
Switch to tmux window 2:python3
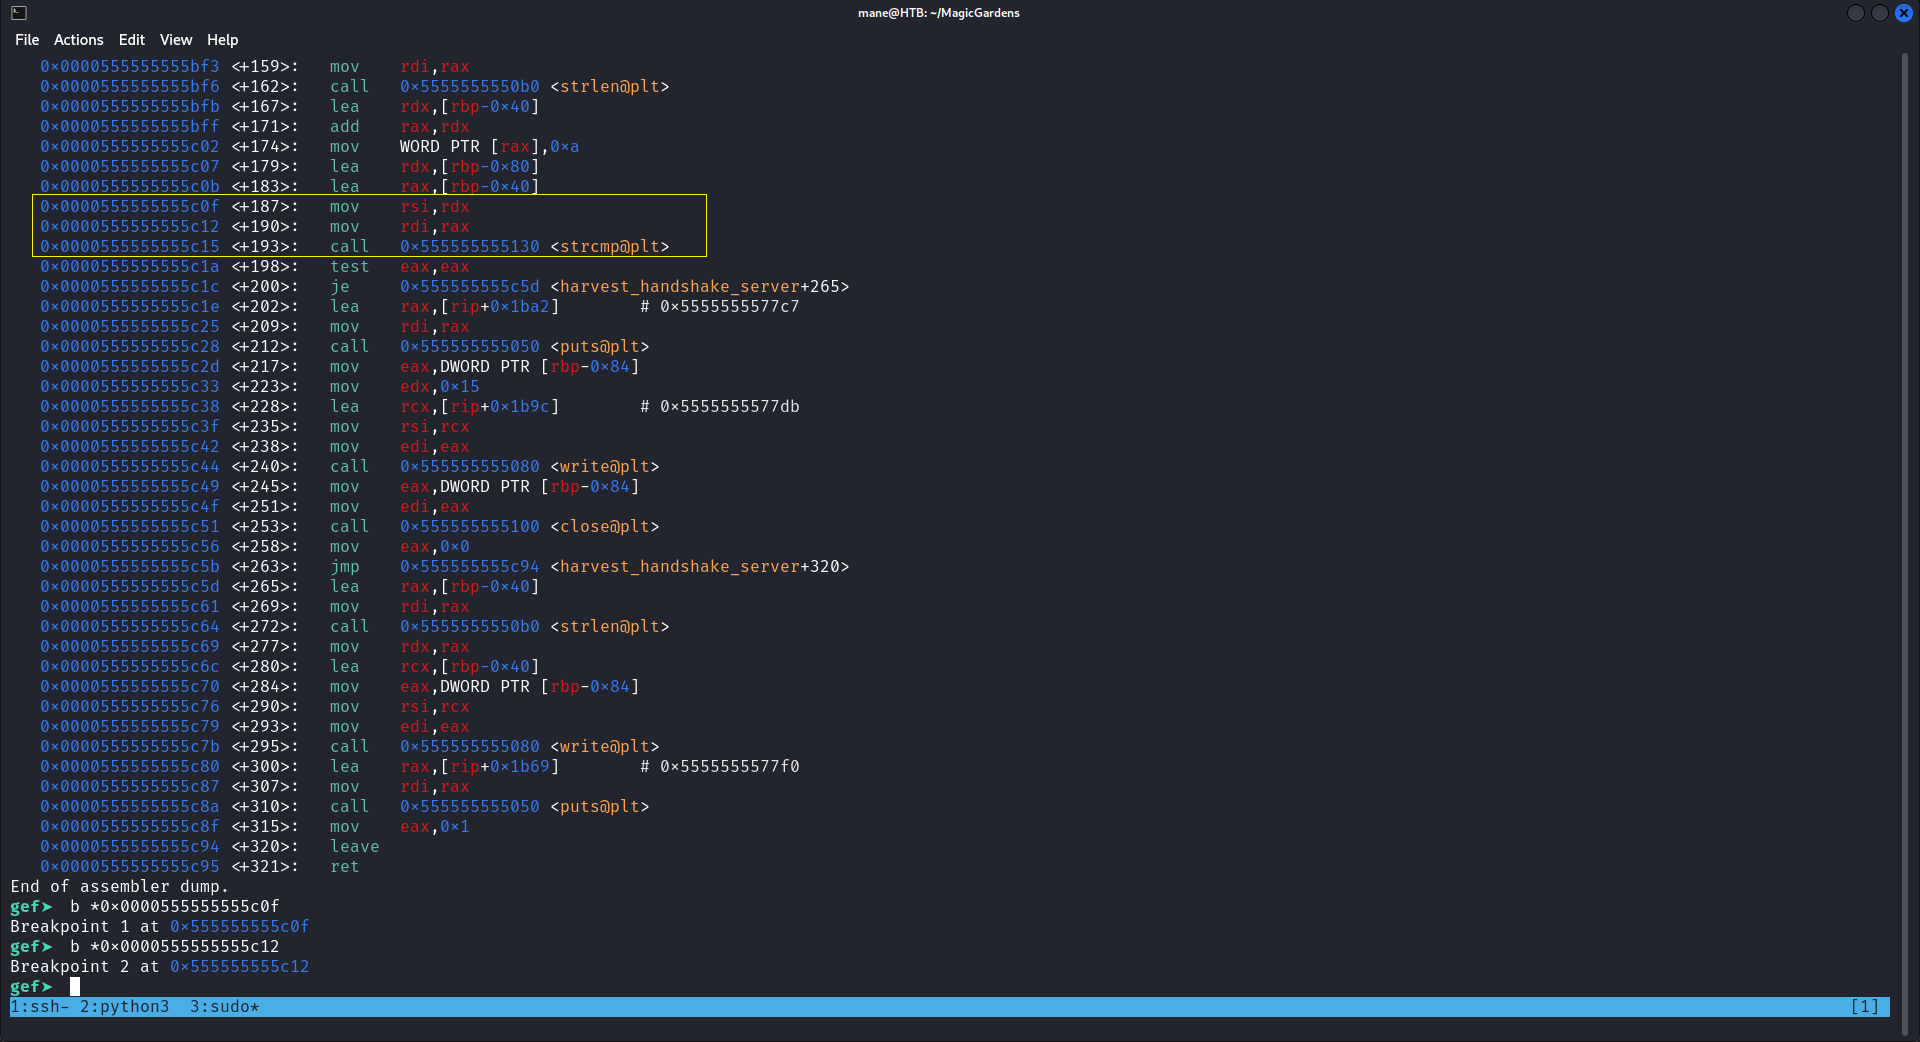point(125,1007)
